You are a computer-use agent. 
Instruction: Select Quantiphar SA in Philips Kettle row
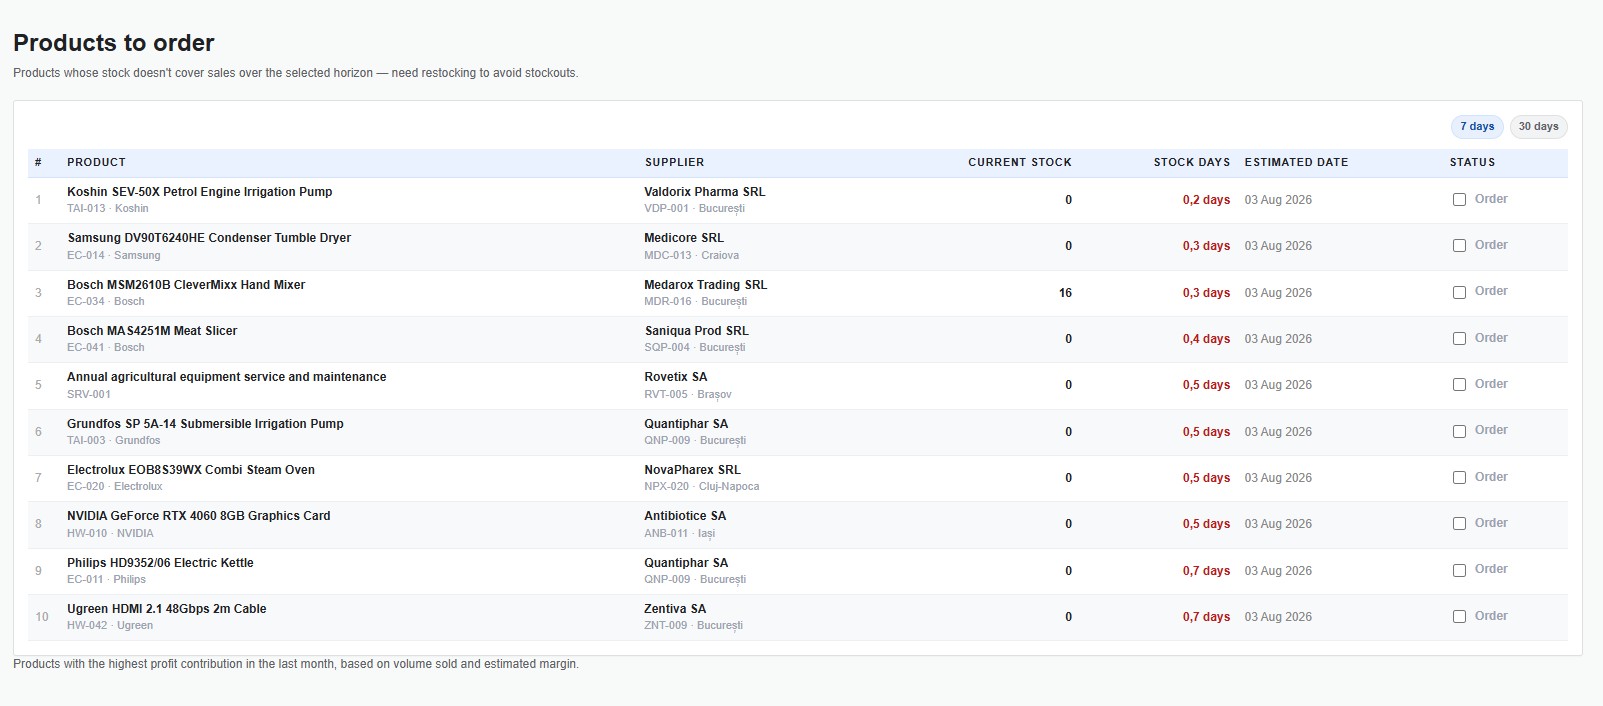[686, 563]
